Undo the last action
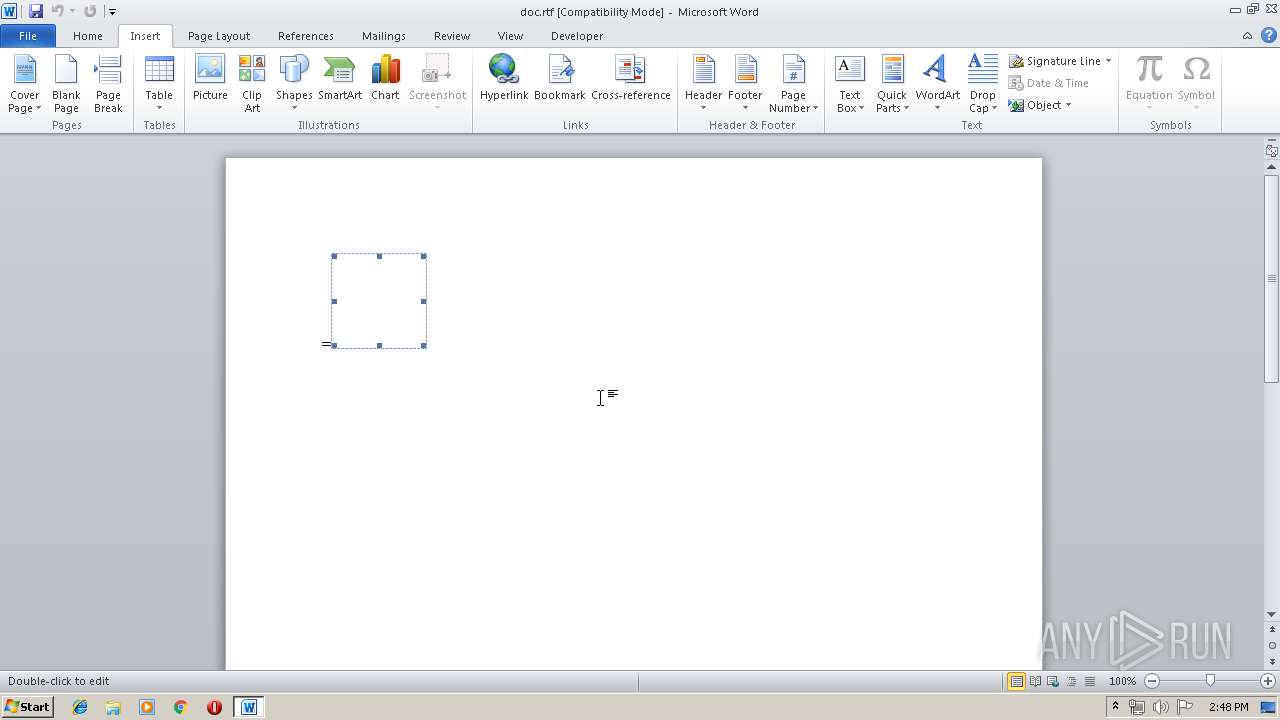This screenshot has width=1280, height=720. 58,11
